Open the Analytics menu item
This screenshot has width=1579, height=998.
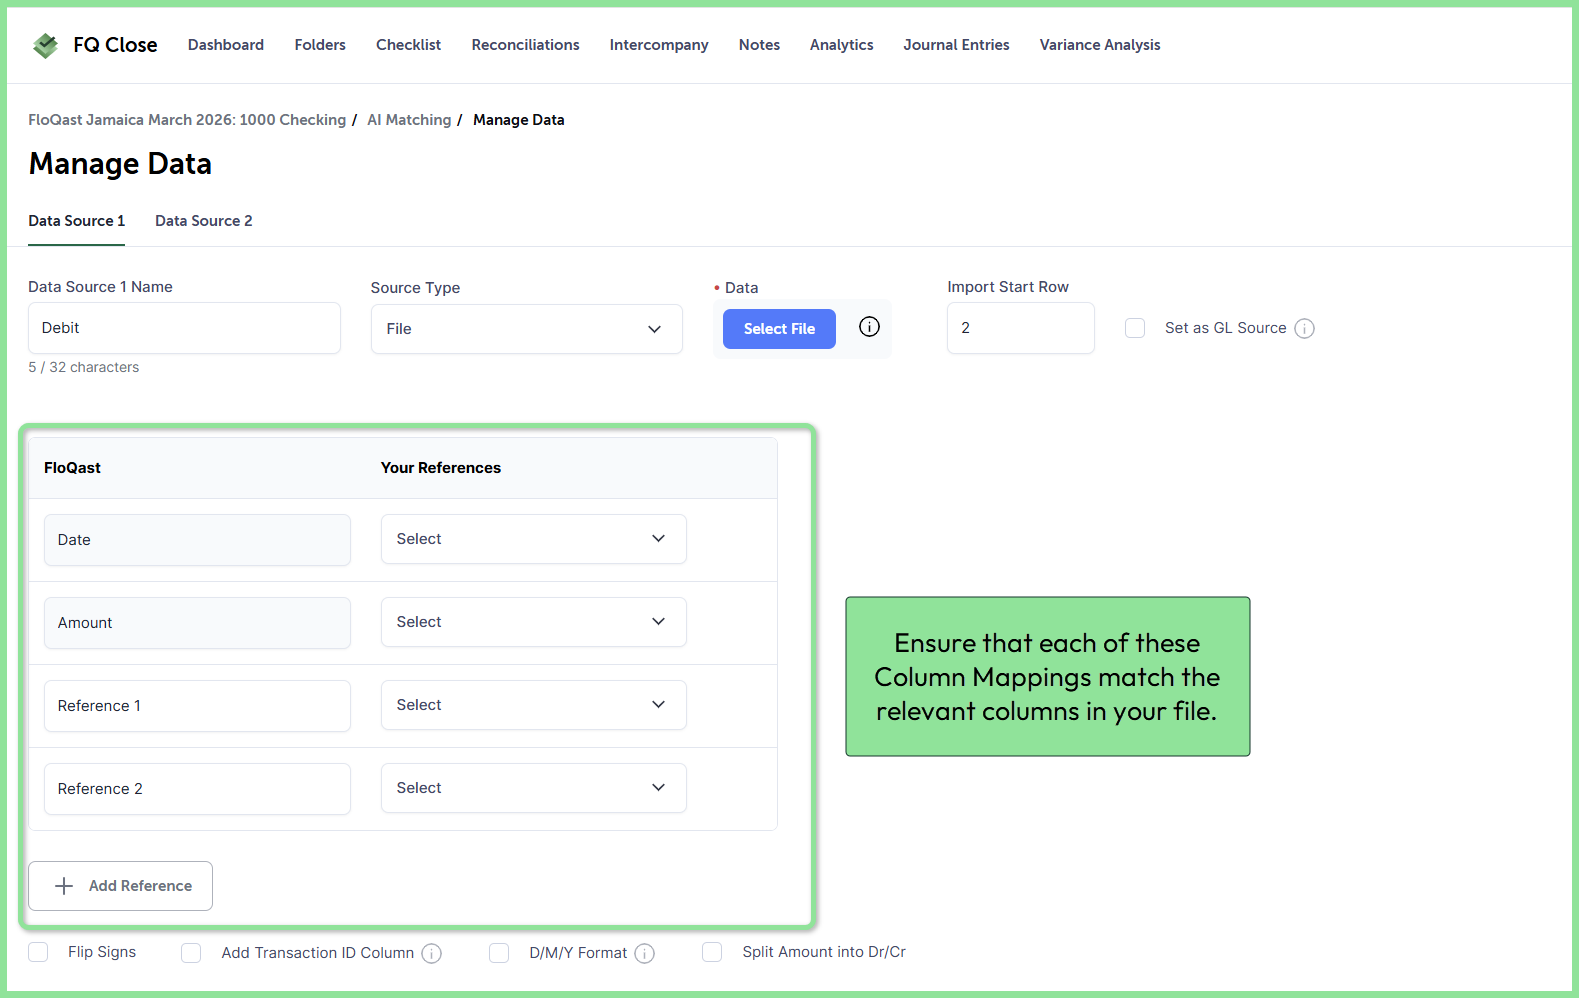pos(842,45)
